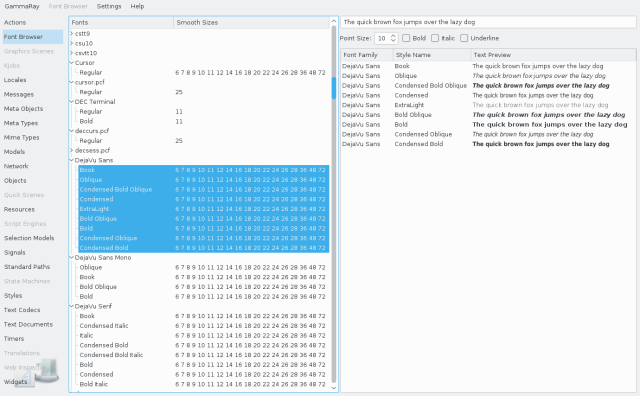Switch to the Signals tool

point(15,252)
